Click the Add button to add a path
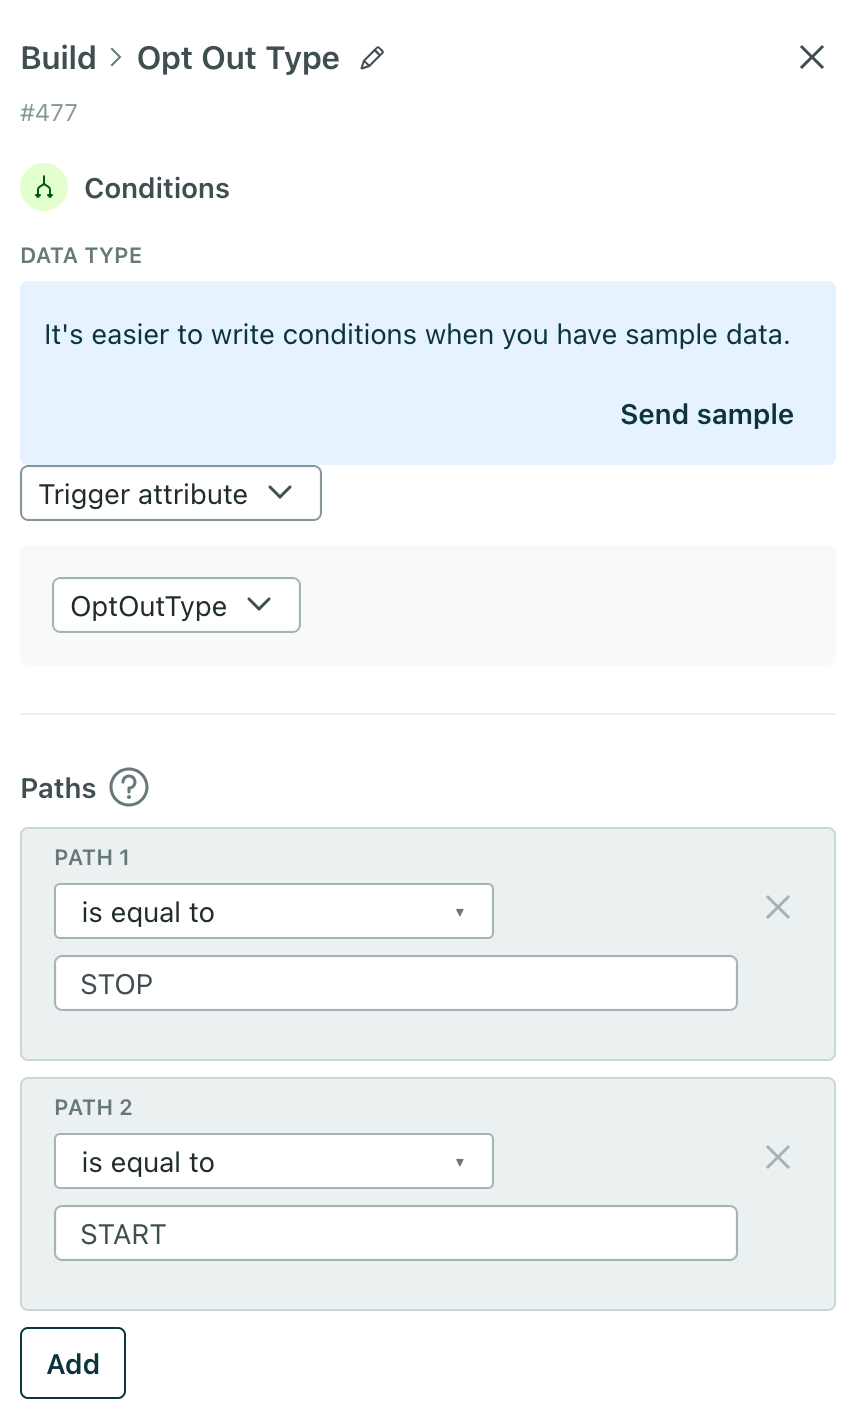Screen dimensions: 862x1424 73,1363
